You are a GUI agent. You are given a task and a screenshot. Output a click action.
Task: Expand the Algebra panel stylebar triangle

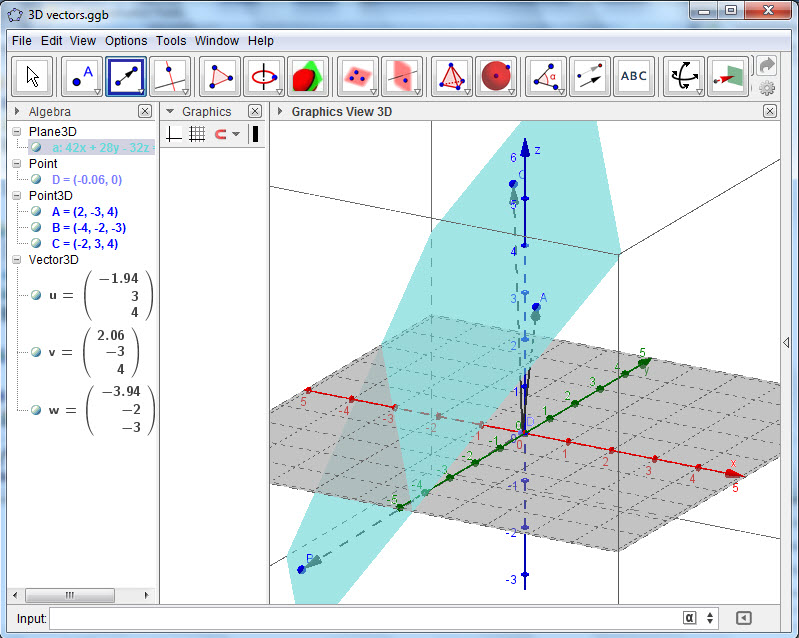click(x=17, y=111)
